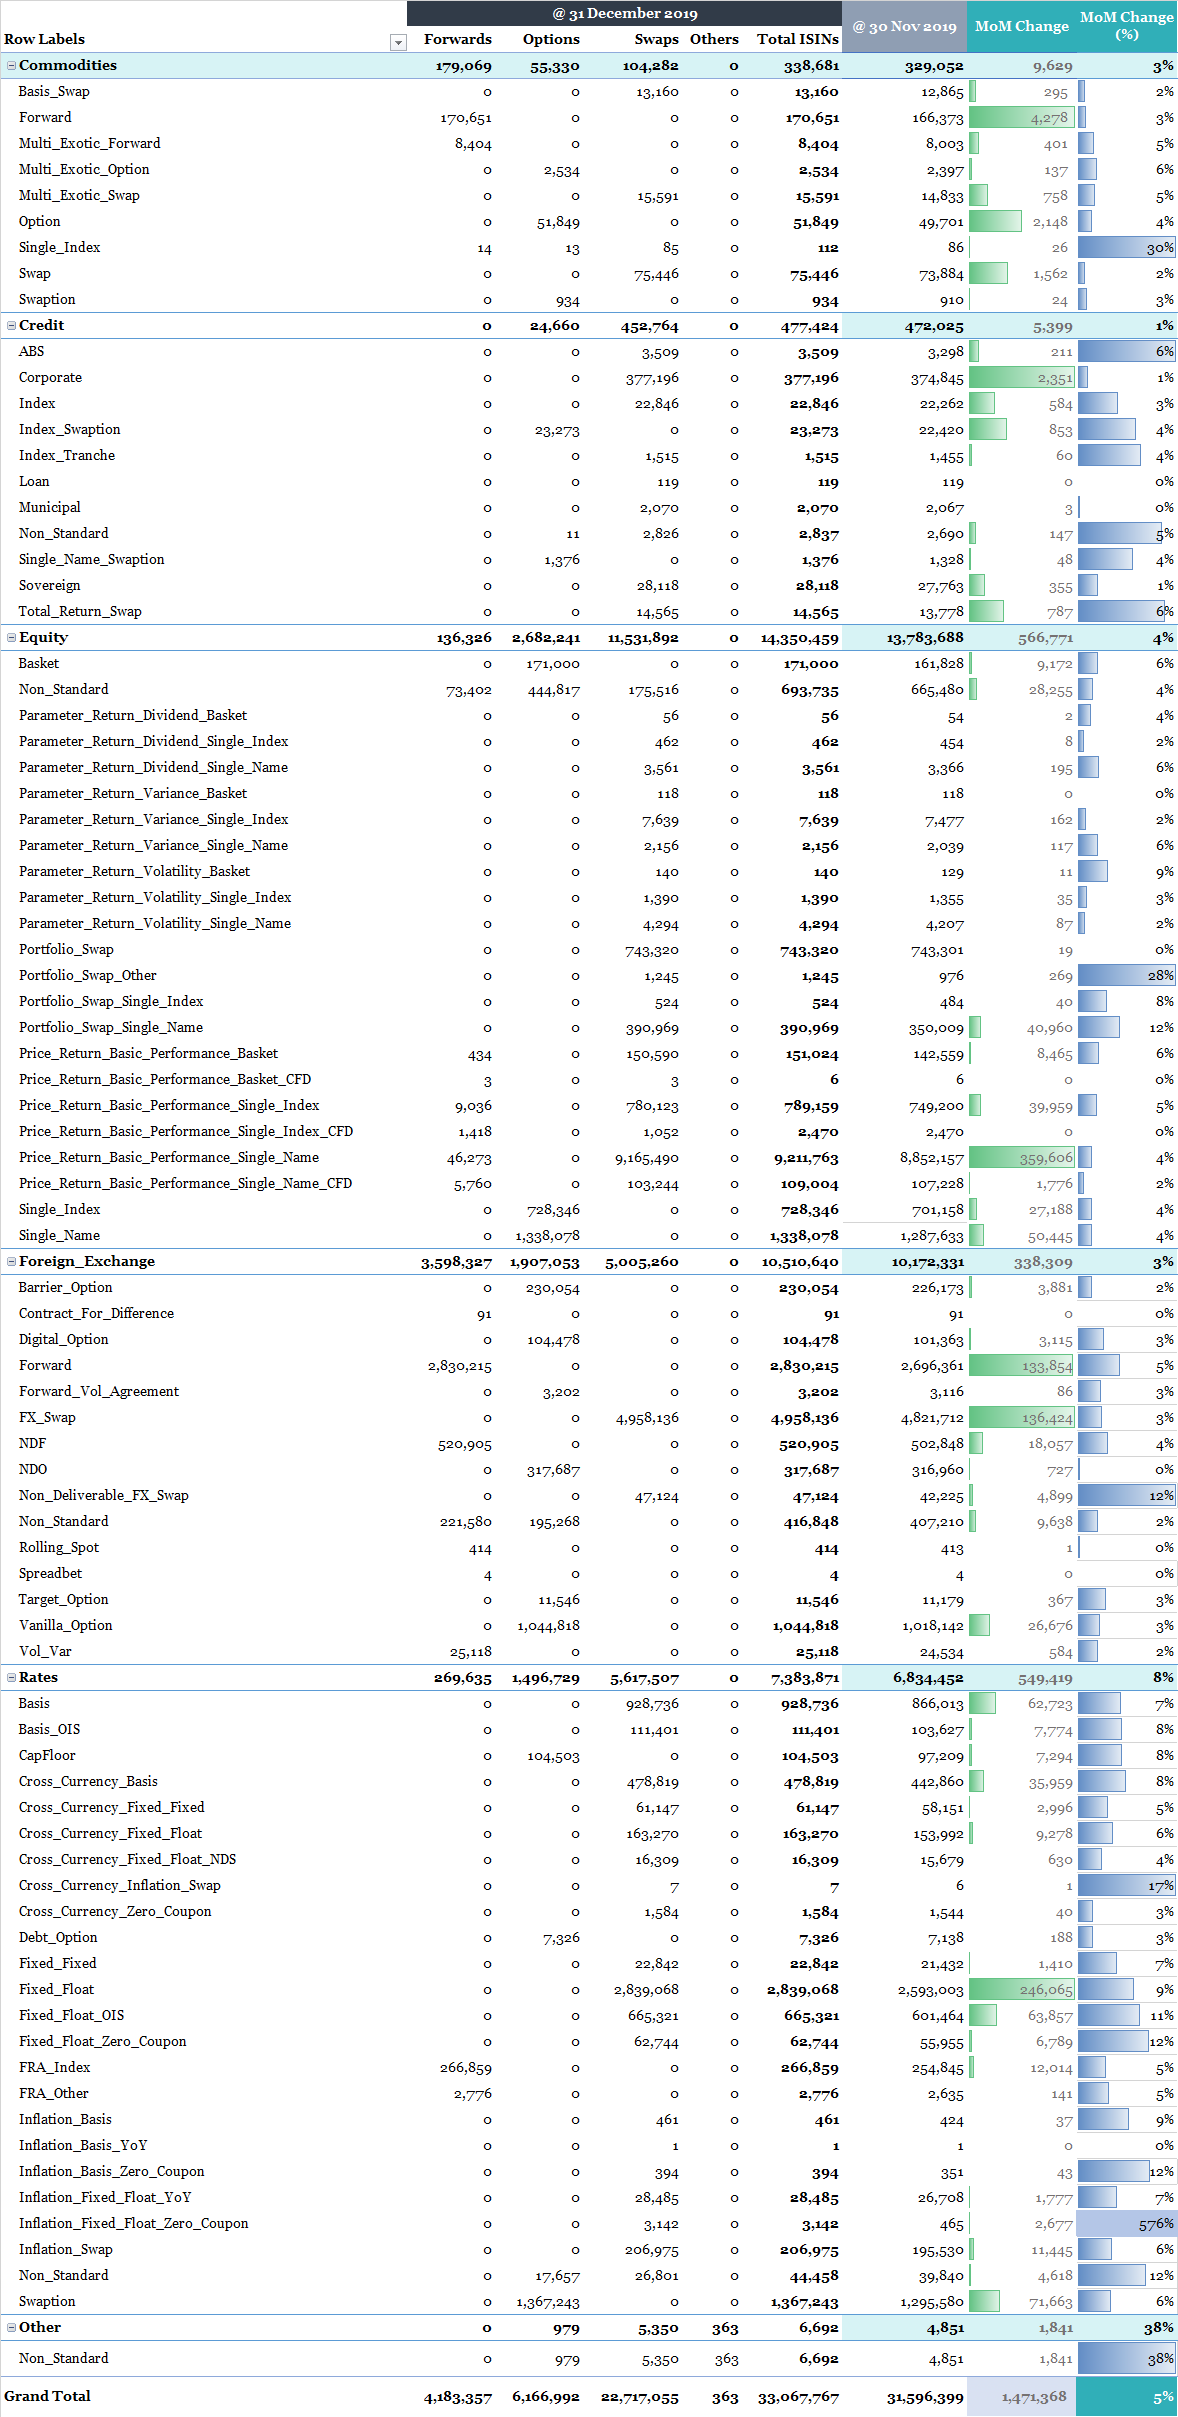
Task: Click the Grand Total row label
Action: [x=47, y=2396]
